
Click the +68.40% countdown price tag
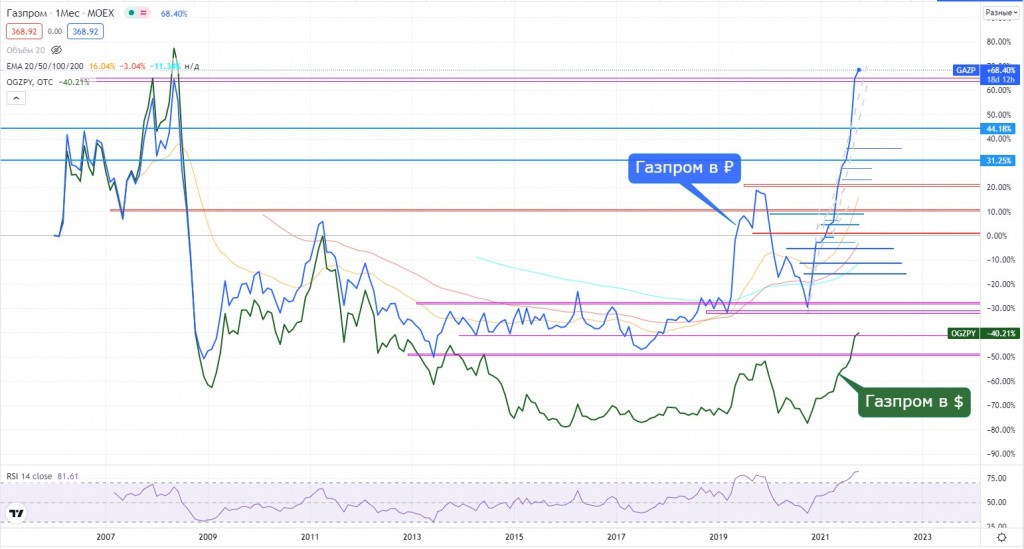coord(1001,74)
